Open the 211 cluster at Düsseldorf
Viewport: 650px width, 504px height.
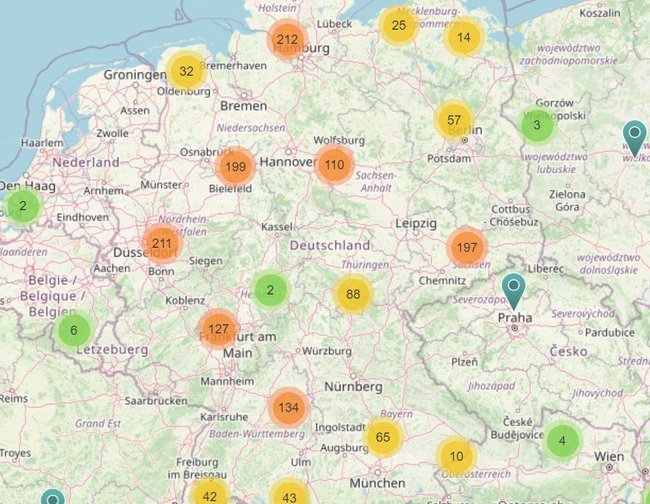(x=162, y=243)
